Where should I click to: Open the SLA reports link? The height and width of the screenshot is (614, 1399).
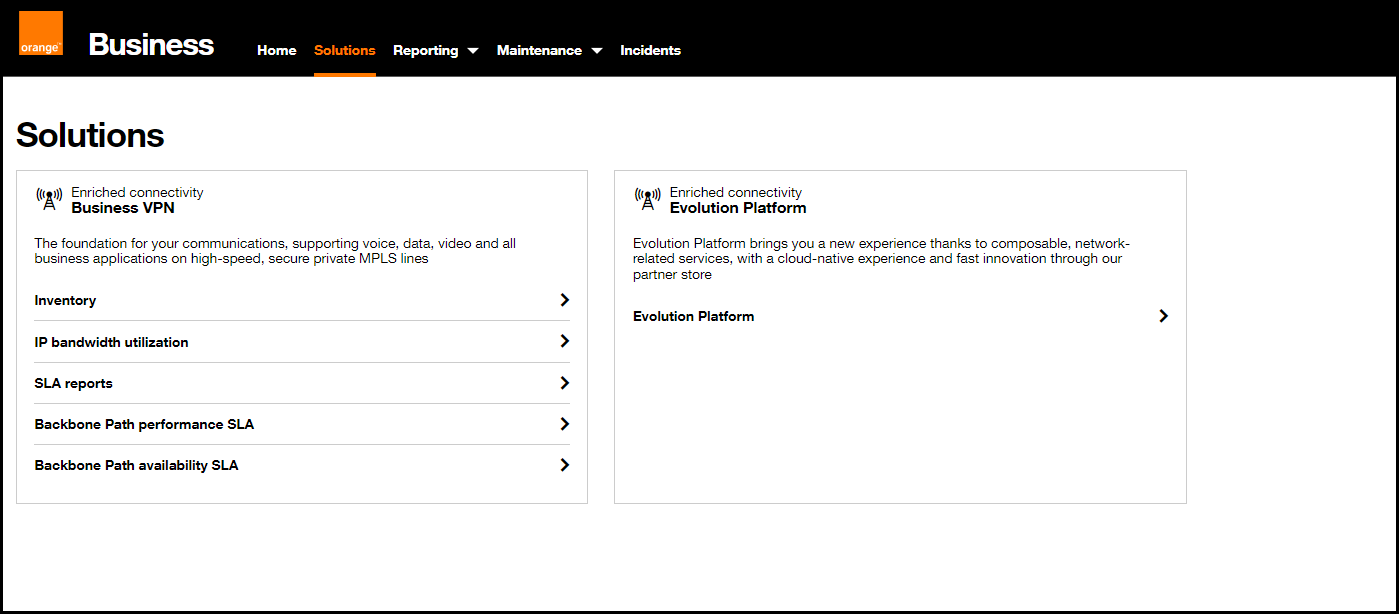click(73, 383)
